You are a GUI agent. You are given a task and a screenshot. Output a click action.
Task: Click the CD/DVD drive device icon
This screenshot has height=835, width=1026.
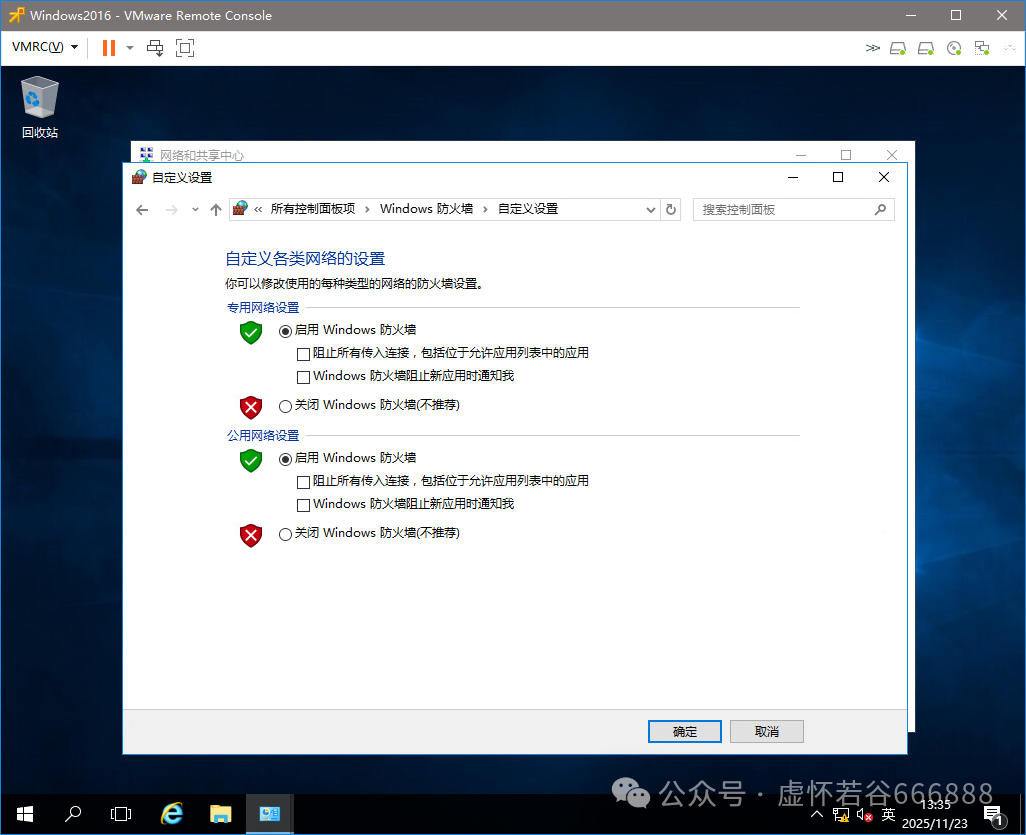click(x=954, y=48)
